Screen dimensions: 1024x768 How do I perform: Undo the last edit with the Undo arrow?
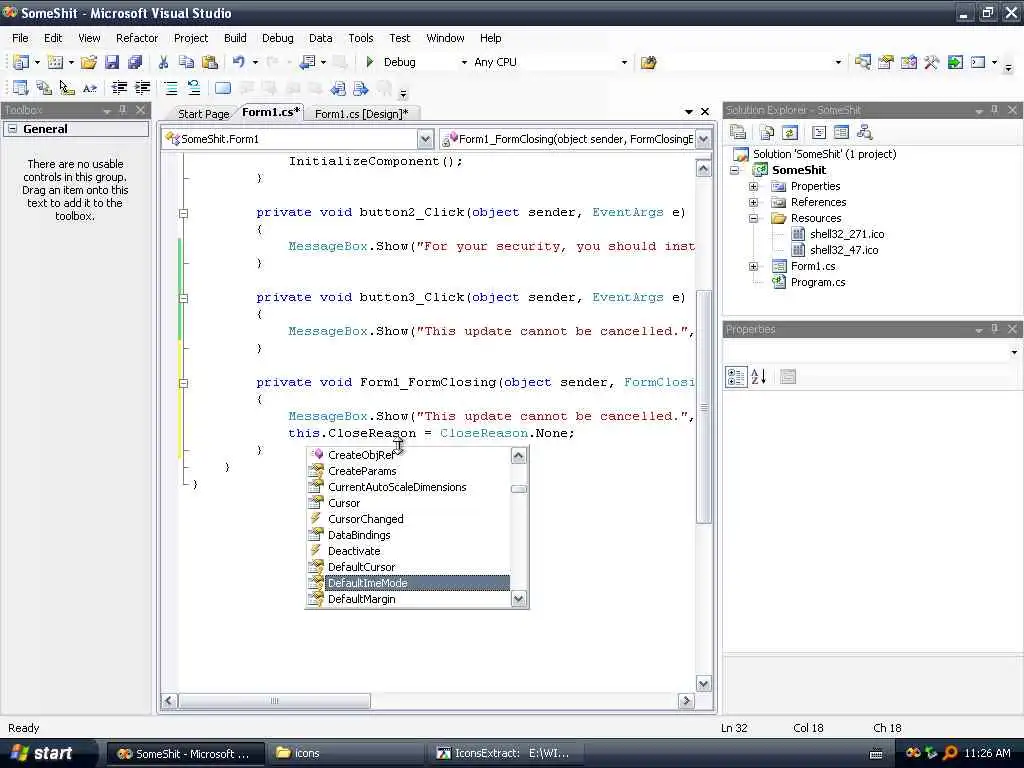pos(238,62)
